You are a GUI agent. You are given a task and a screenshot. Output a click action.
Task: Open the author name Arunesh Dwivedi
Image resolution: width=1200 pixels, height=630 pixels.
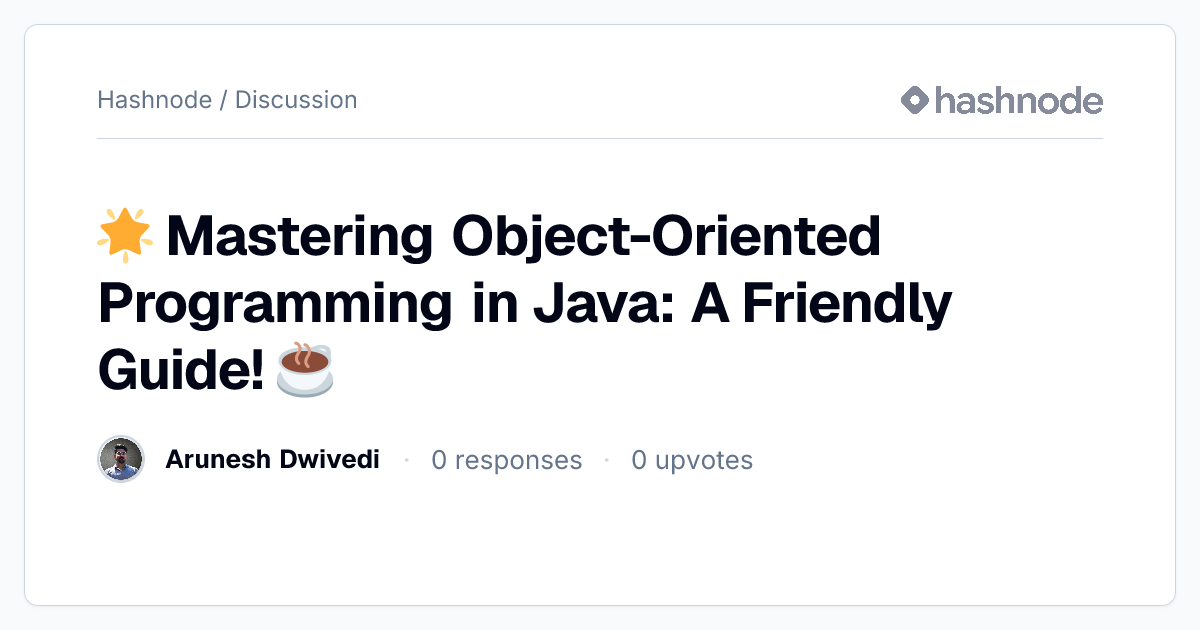(272, 460)
